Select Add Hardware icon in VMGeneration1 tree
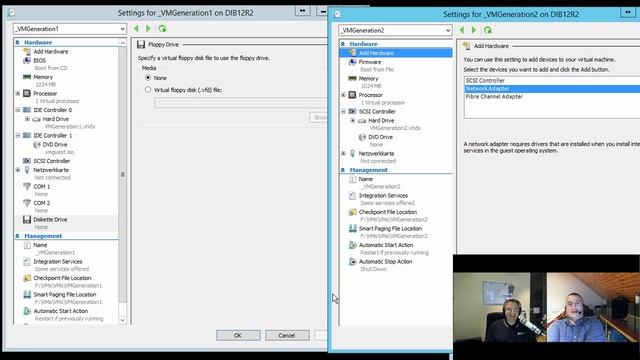Image resolution: width=640 pixels, height=360 pixels. (x=27, y=51)
